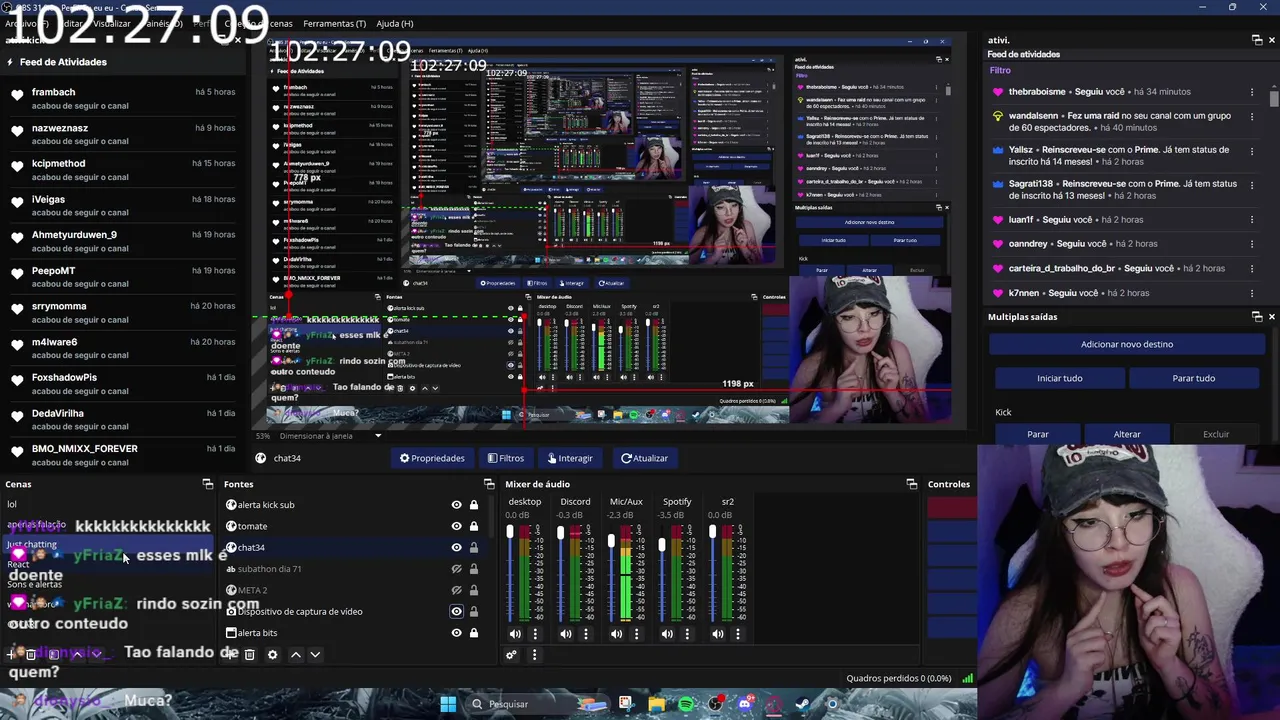Lock toggle for alerta kick sub source
The height and width of the screenshot is (720, 1280).
point(474,505)
